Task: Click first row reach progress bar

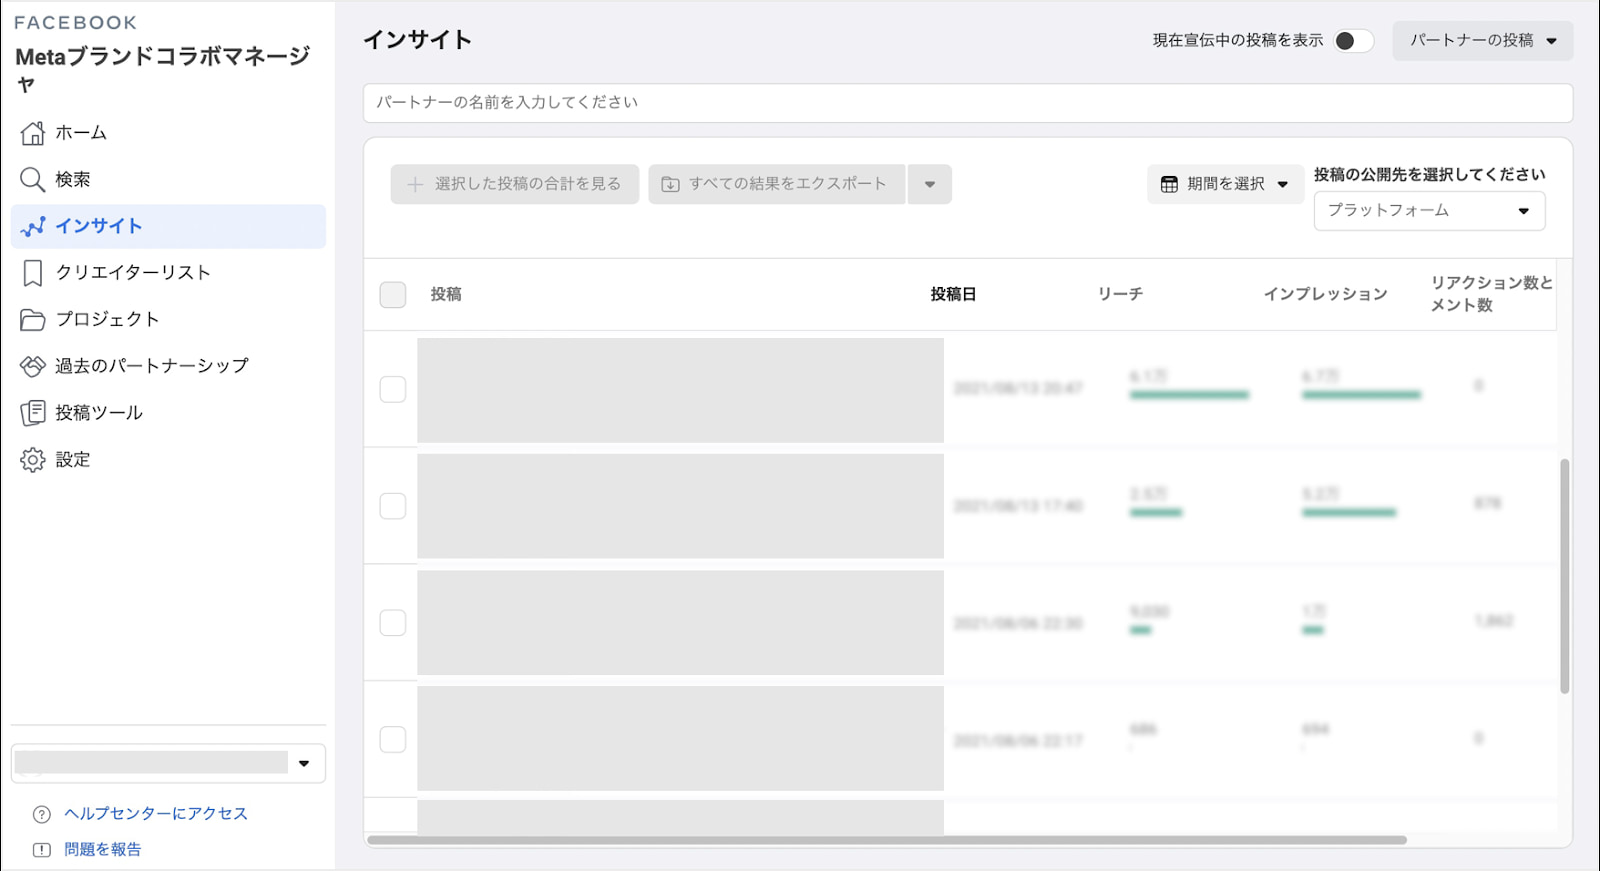Action: [1189, 395]
